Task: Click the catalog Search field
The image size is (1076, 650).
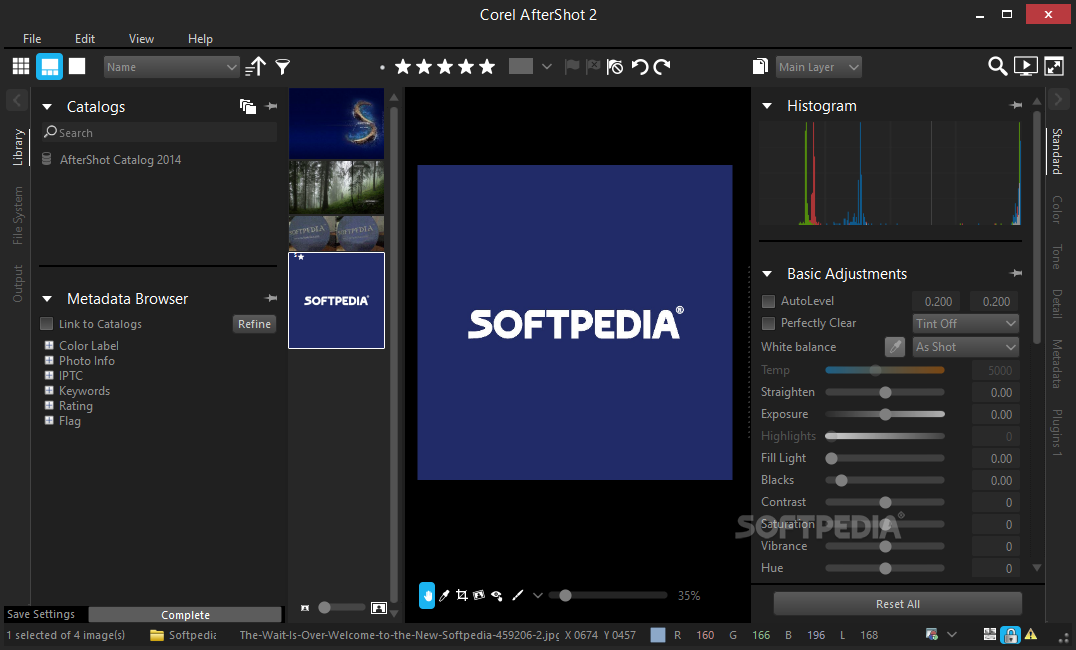Action: tap(159, 132)
